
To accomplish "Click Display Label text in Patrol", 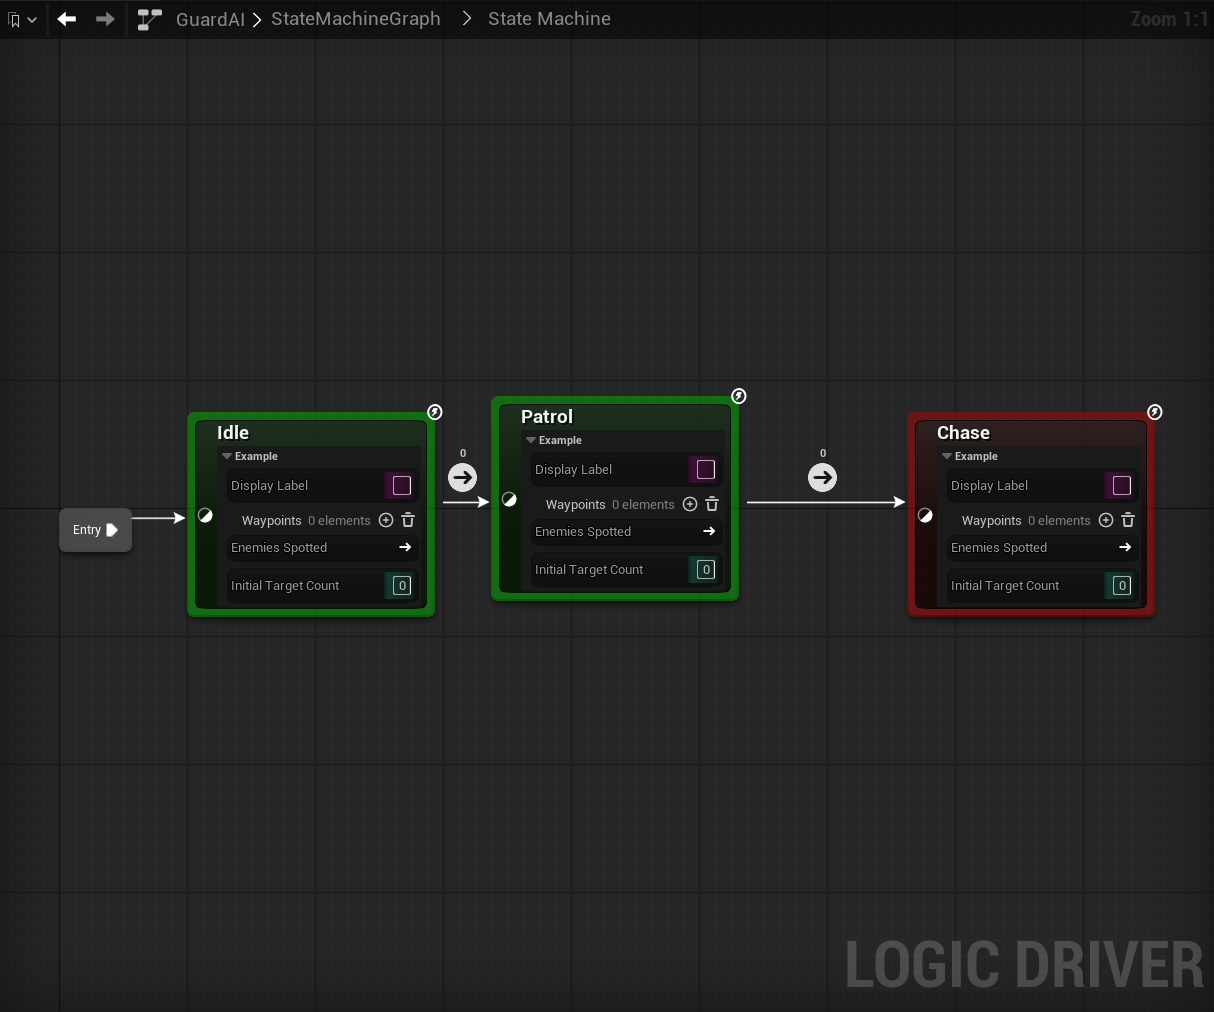I will pyautogui.click(x=574, y=470).
